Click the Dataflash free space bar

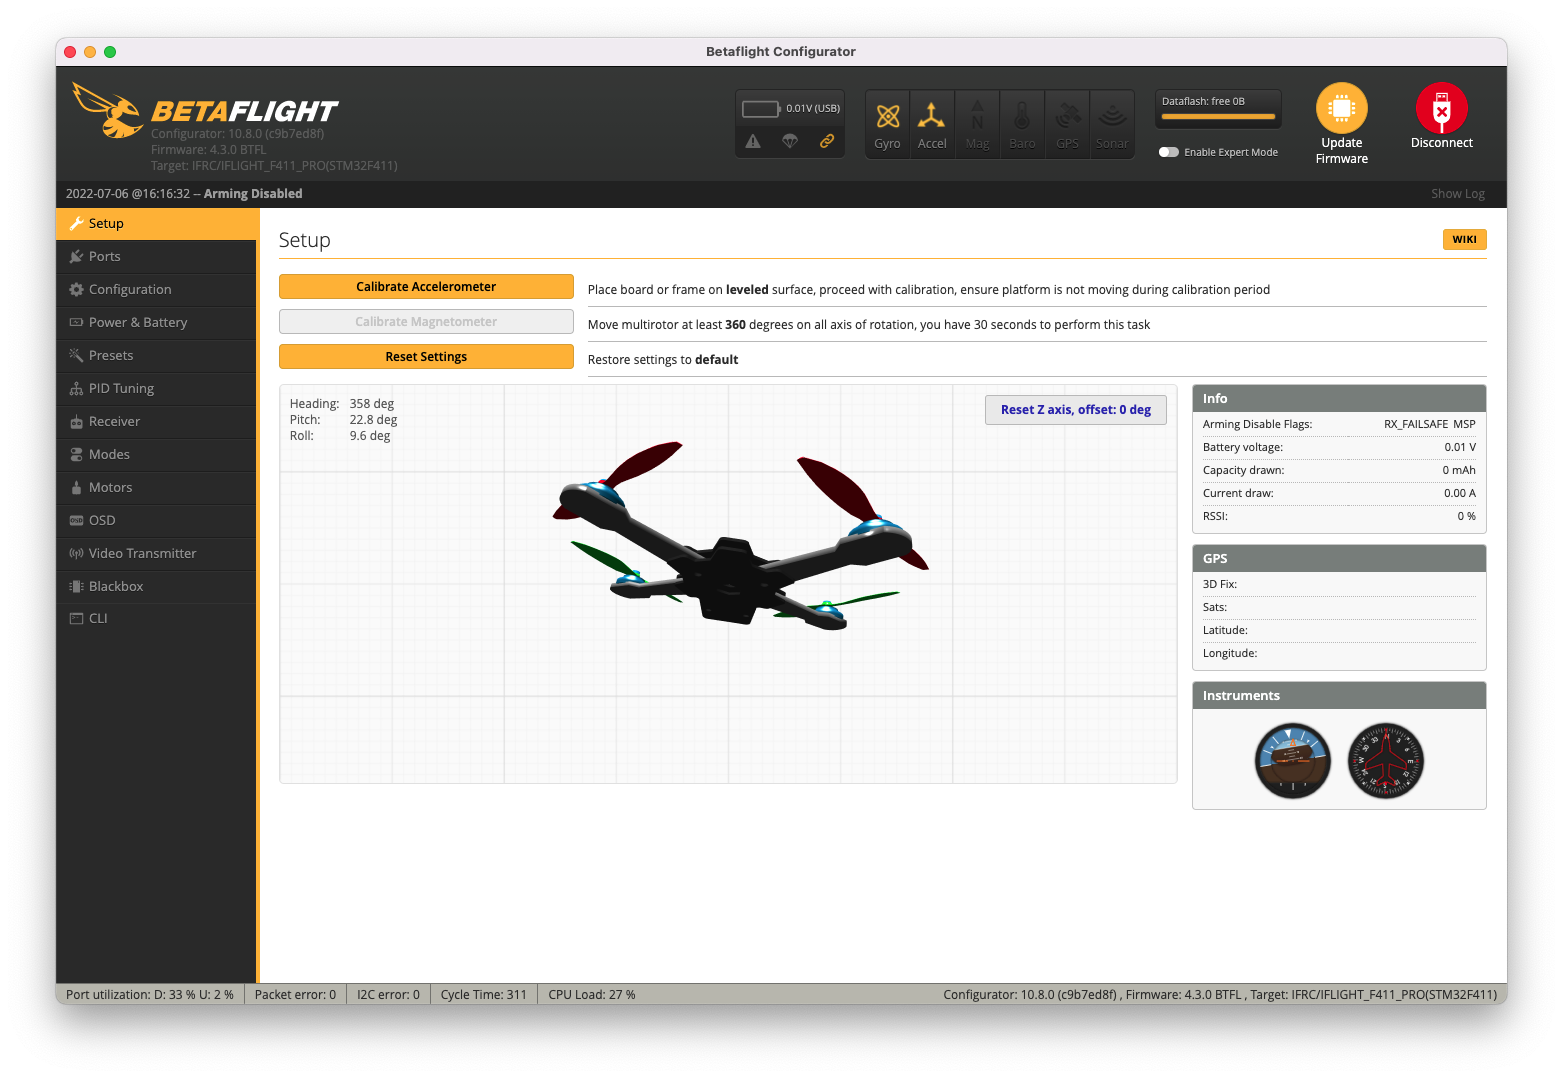click(1218, 116)
